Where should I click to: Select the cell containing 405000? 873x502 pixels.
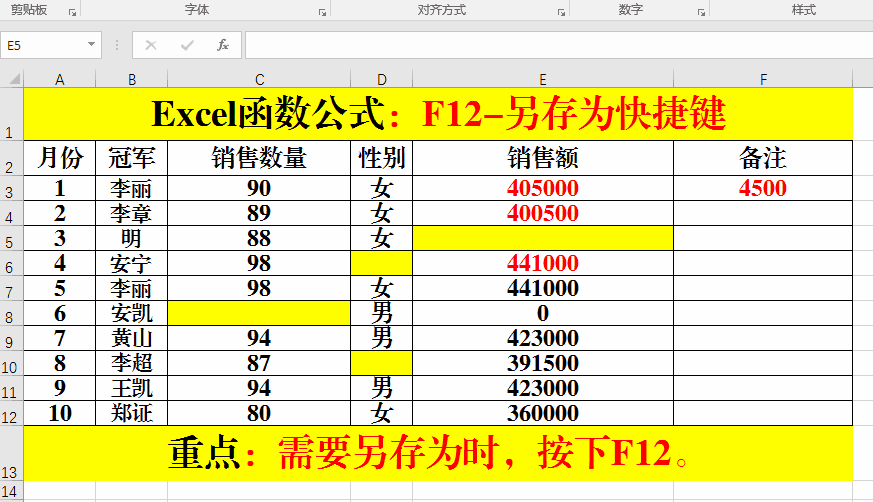543,188
